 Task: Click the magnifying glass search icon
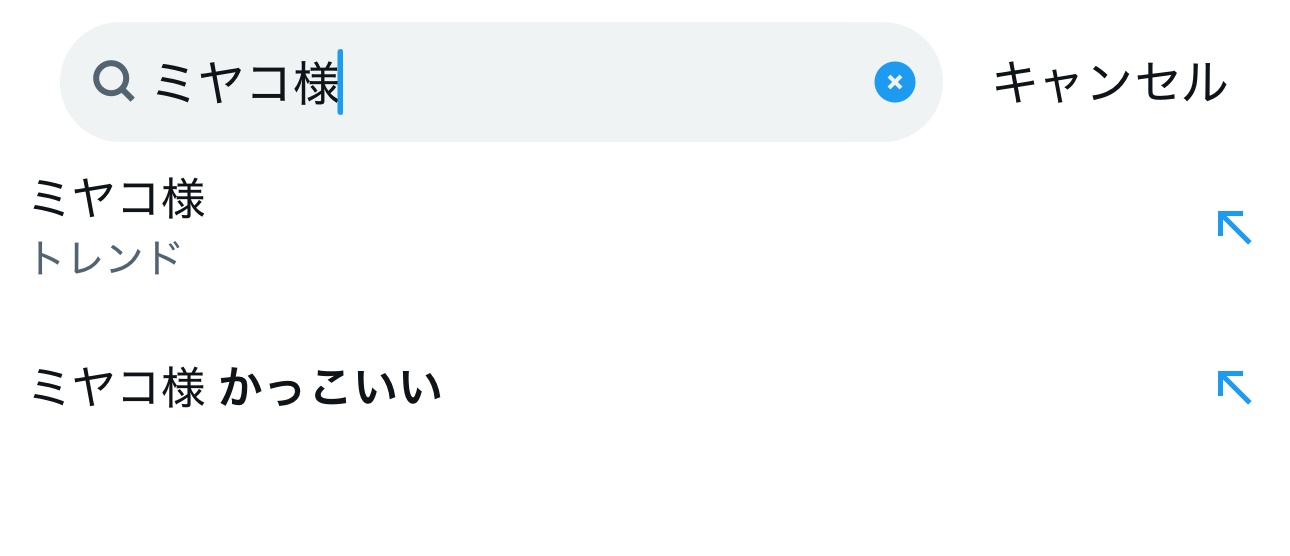pos(114,81)
